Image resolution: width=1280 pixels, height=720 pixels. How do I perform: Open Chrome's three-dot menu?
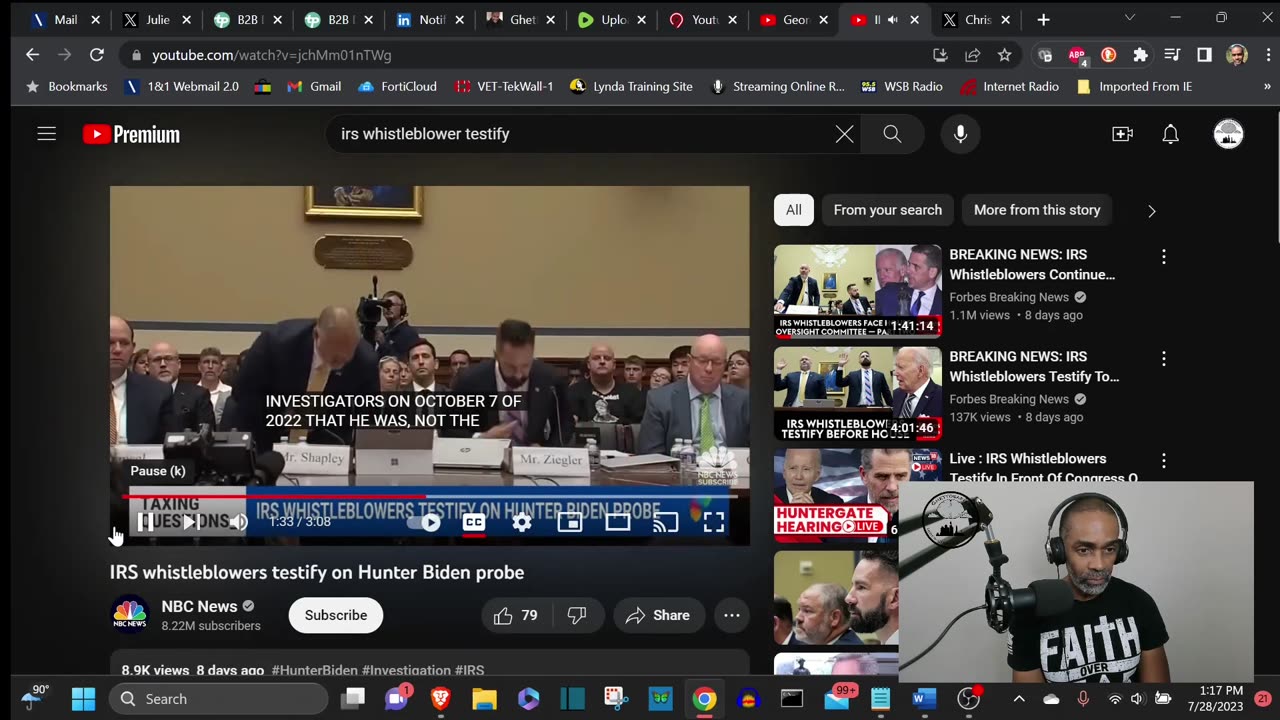(1266, 55)
